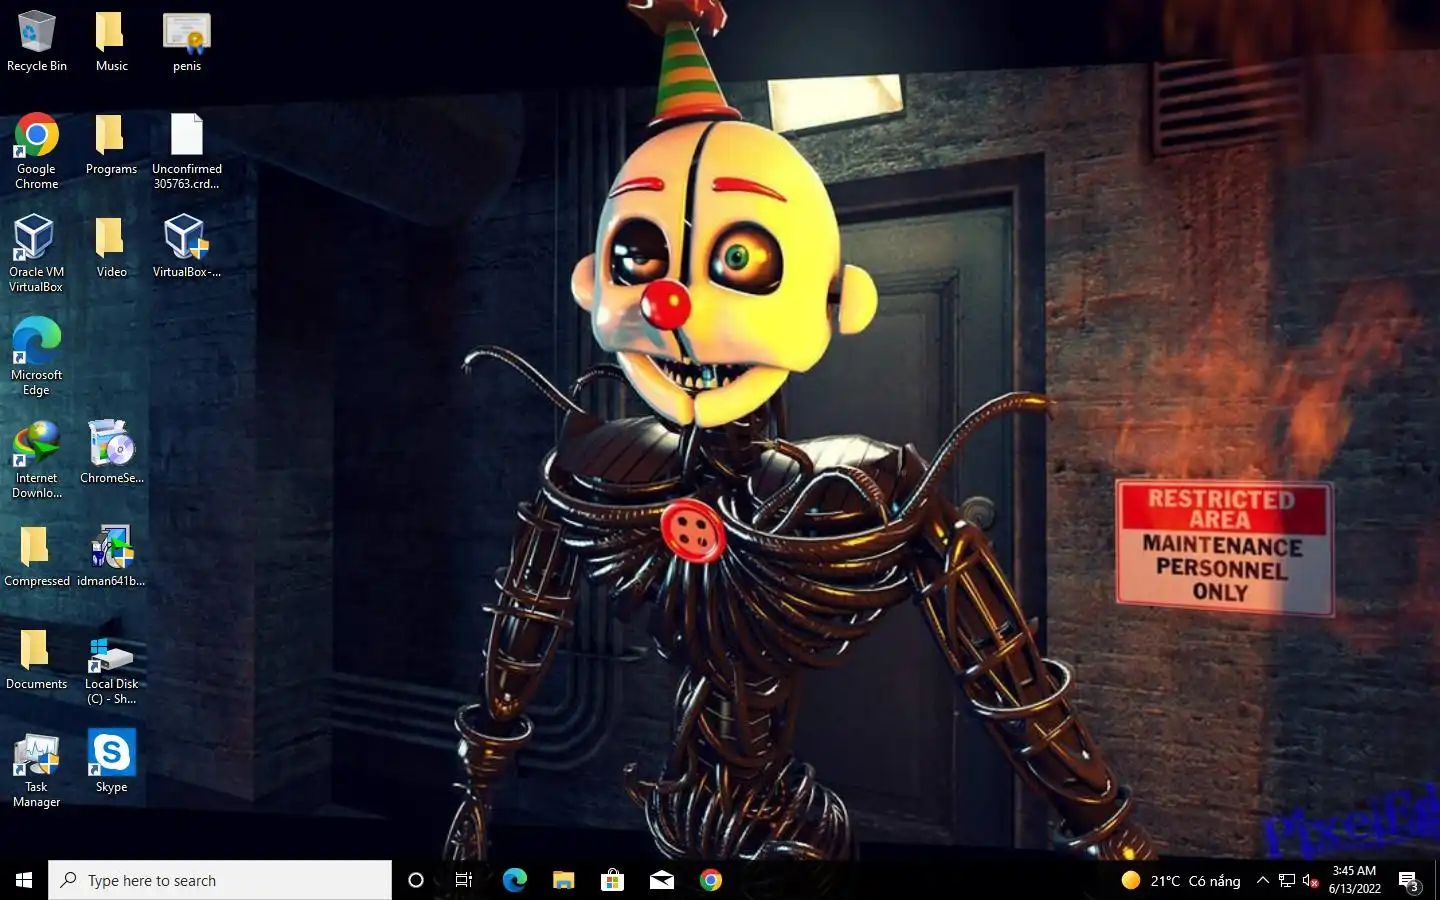Open Microsoft Store from taskbar
The image size is (1440, 900).
tap(612, 880)
